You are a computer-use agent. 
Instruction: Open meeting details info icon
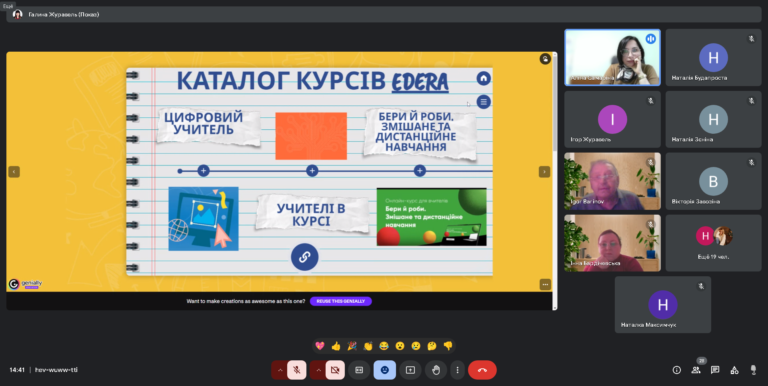tap(676, 370)
